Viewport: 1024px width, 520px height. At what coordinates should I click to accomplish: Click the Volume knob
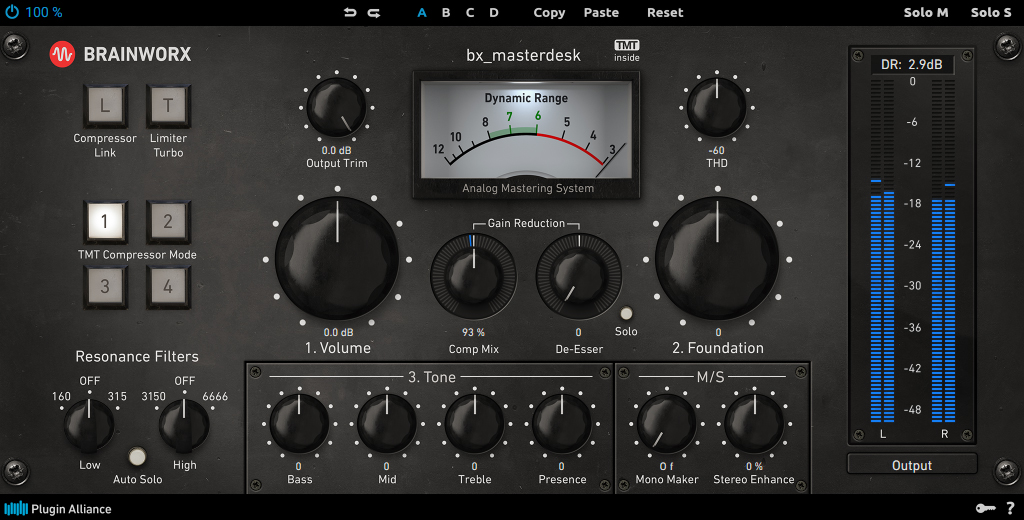pyautogui.click(x=338, y=258)
